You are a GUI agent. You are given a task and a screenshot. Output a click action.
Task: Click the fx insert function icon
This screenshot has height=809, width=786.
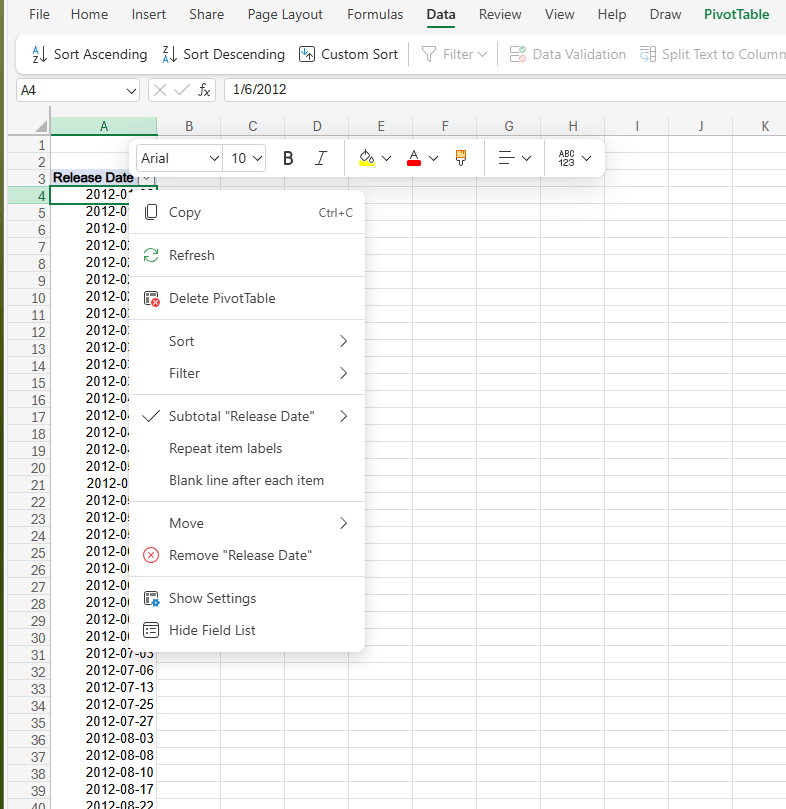pos(204,90)
